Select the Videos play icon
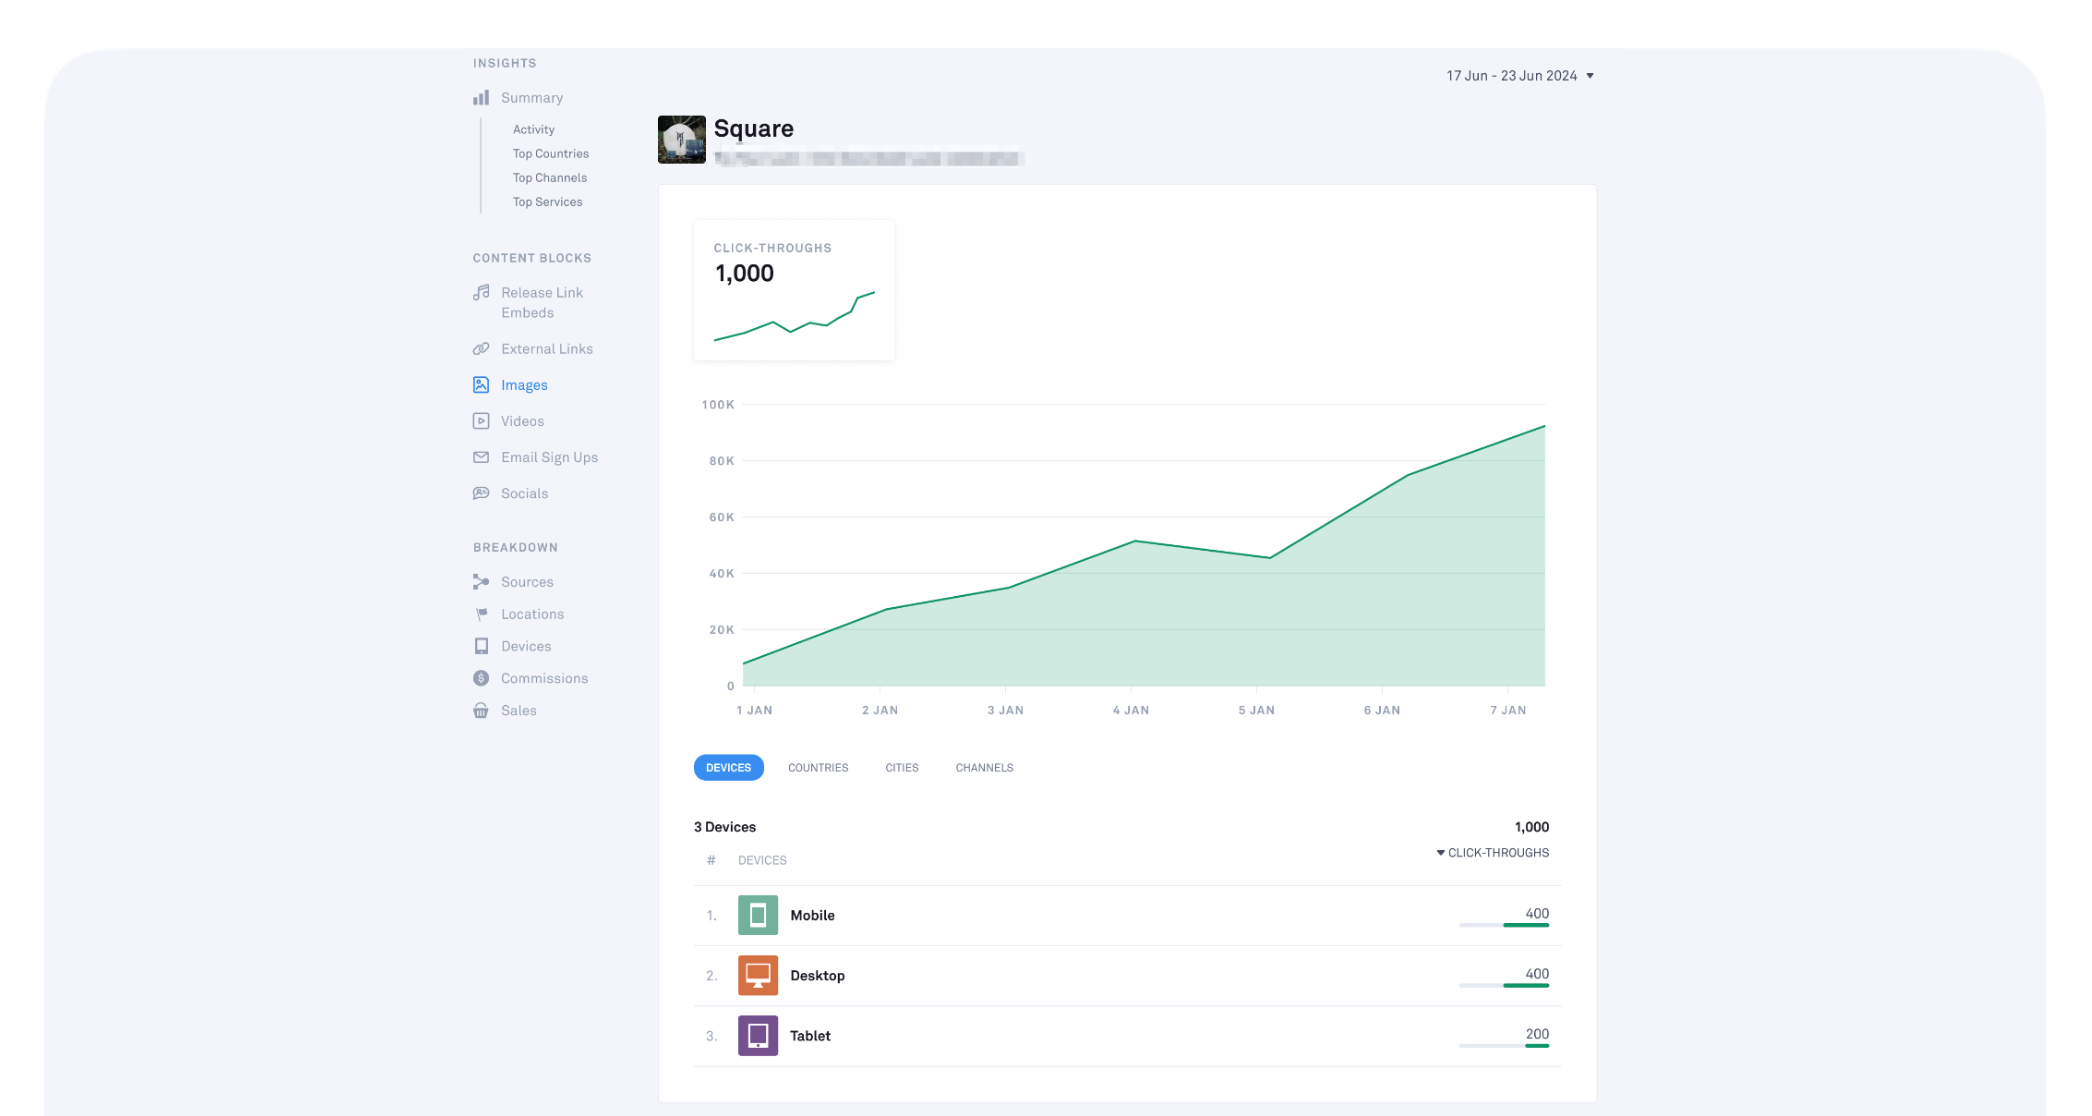Image resolution: width=2092 pixels, height=1116 pixels. click(481, 421)
